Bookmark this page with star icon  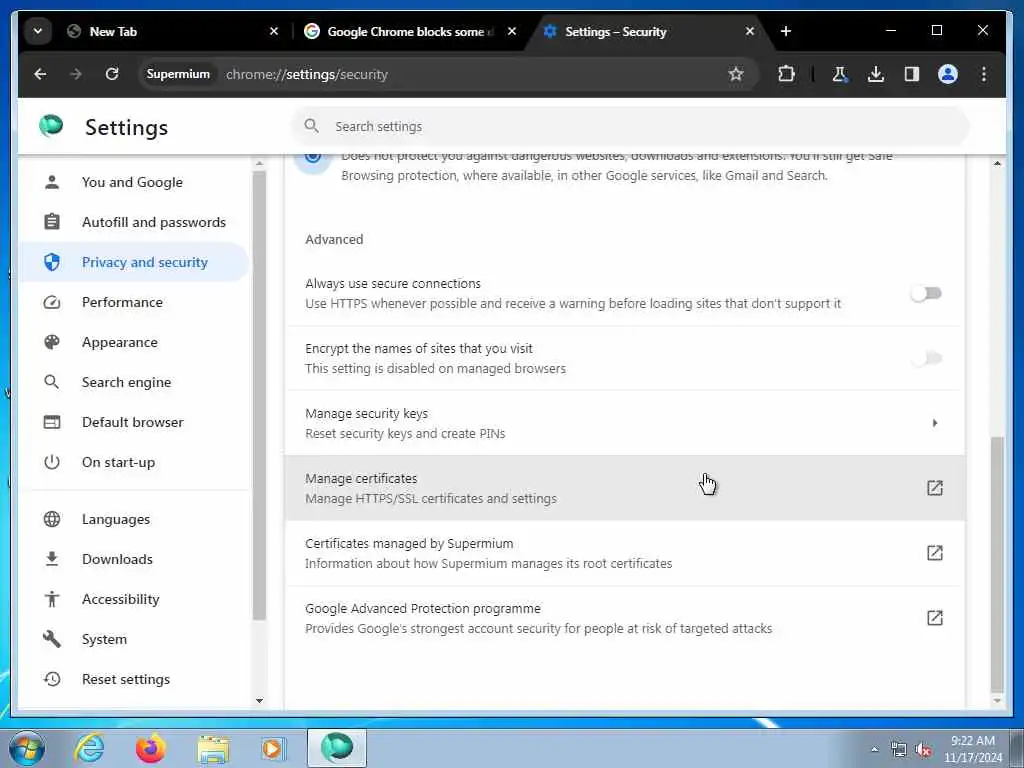pyautogui.click(x=736, y=74)
